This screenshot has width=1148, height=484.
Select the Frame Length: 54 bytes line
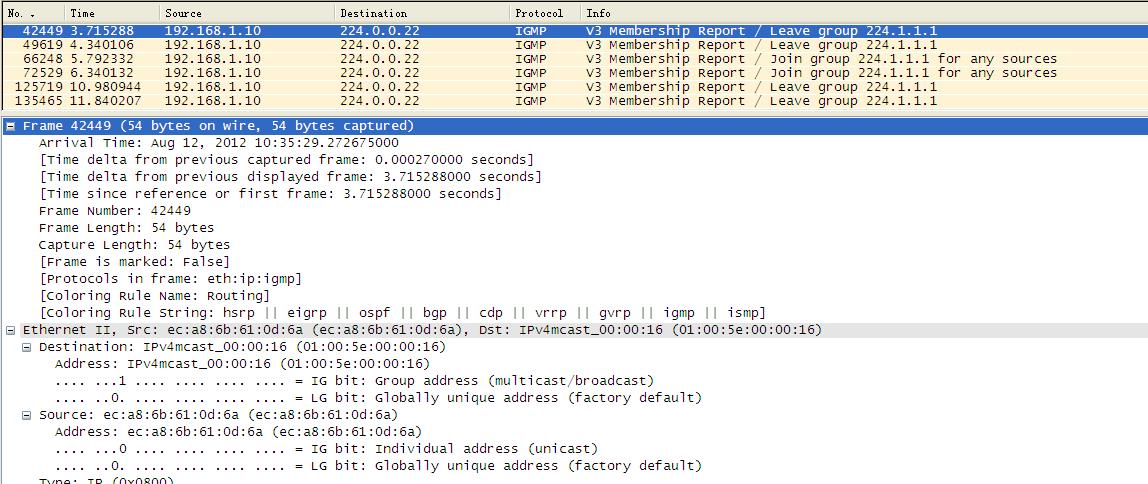coord(126,228)
